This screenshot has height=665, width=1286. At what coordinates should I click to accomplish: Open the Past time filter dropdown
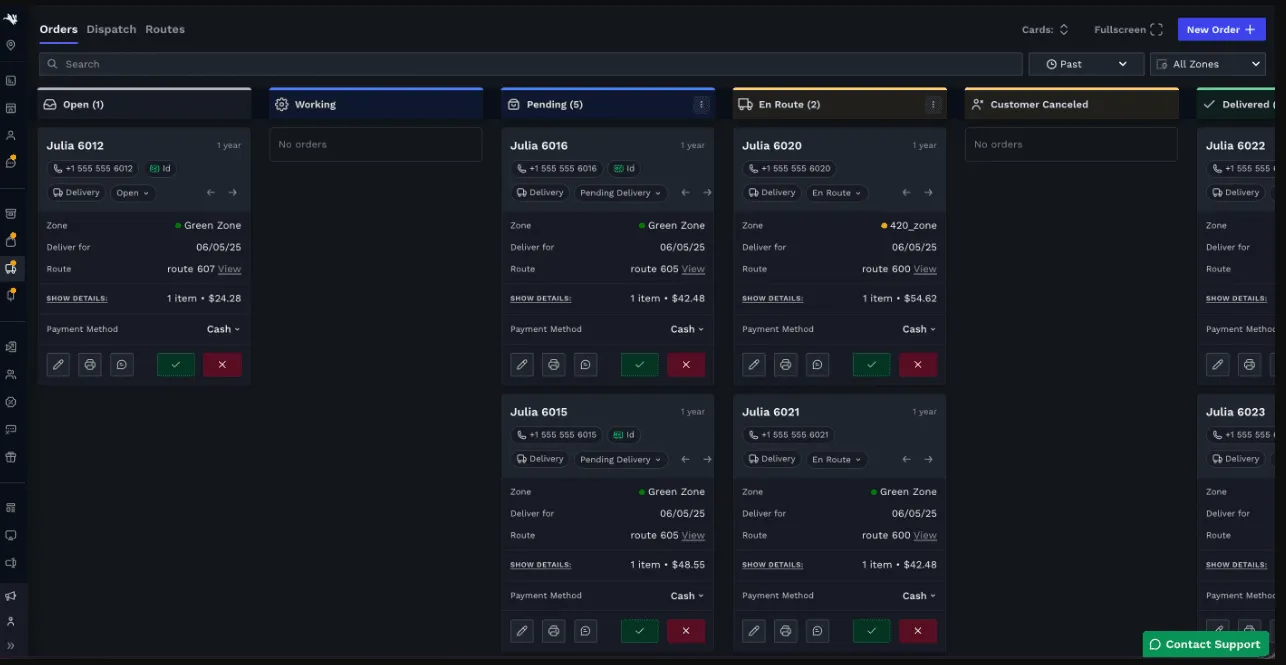[1086, 64]
